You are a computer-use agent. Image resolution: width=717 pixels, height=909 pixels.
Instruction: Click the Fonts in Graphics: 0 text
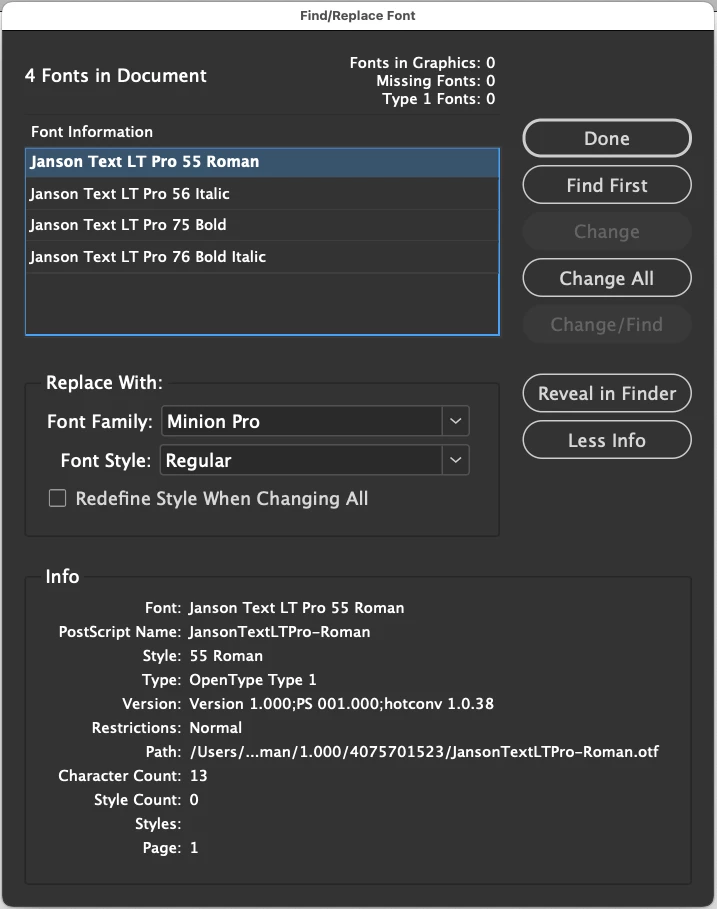(422, 63)
